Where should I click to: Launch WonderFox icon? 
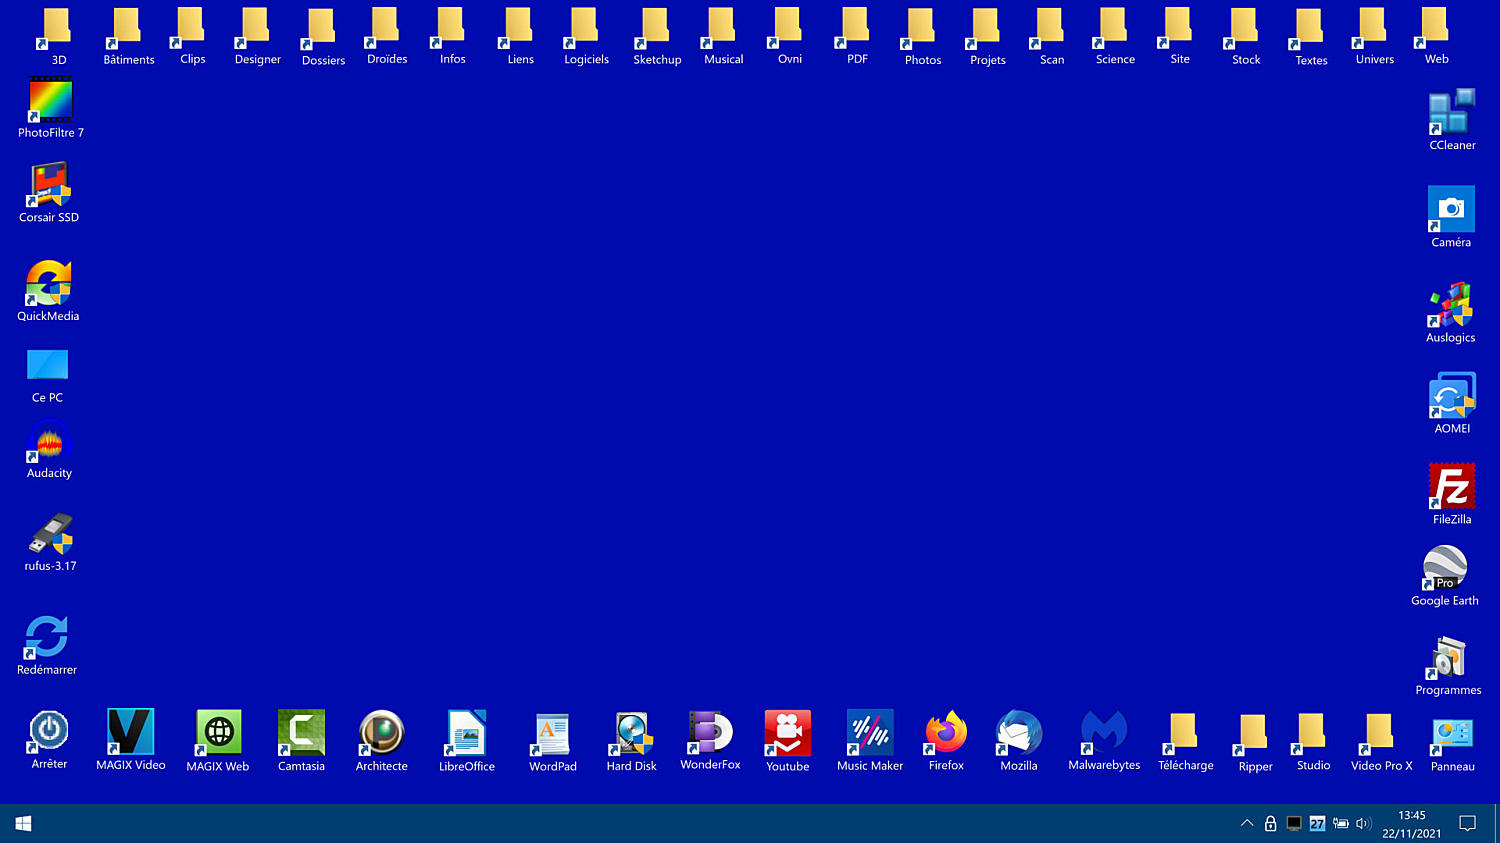tap(710, 732)
